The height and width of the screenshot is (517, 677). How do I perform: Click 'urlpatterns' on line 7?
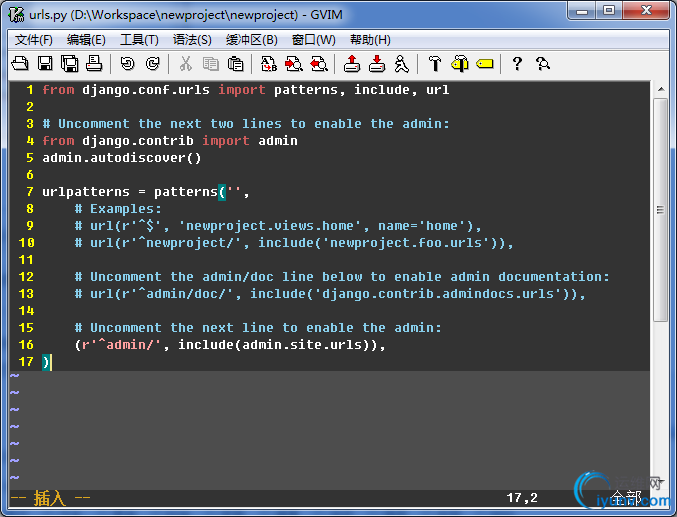pyautogui.click(x=86, y=192)
